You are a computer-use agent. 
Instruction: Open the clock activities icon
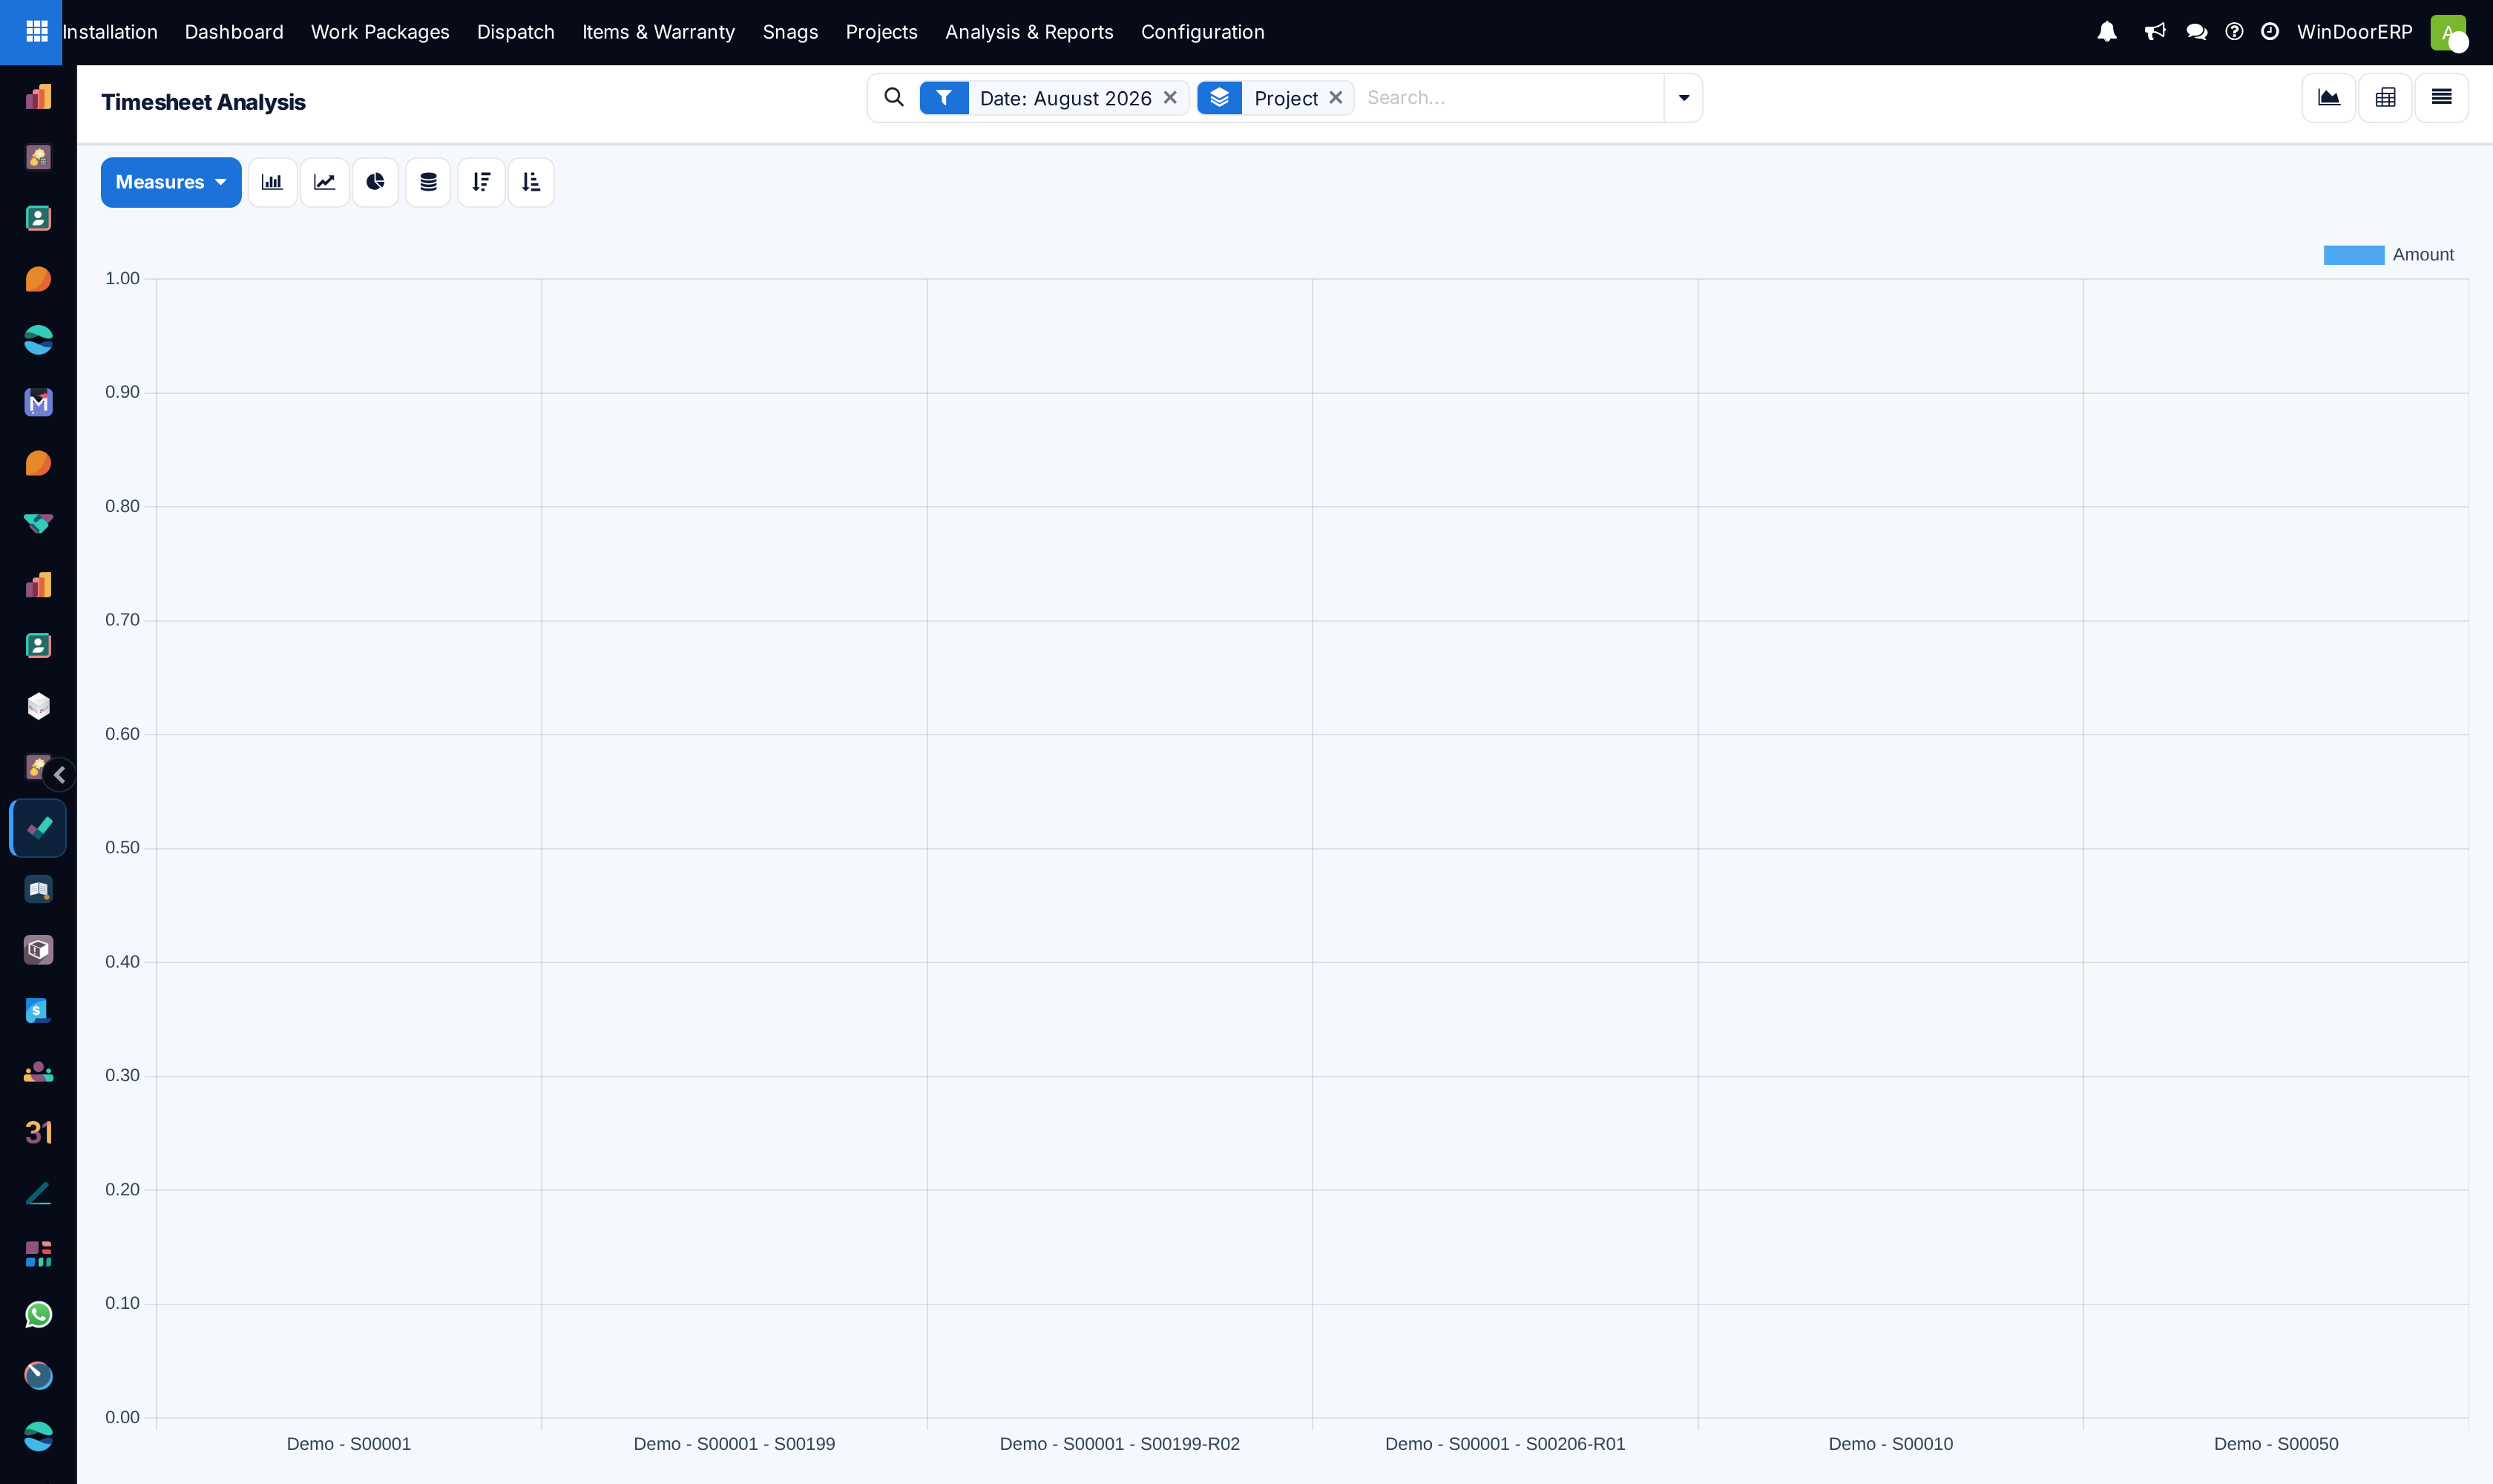coord(2270,32)
